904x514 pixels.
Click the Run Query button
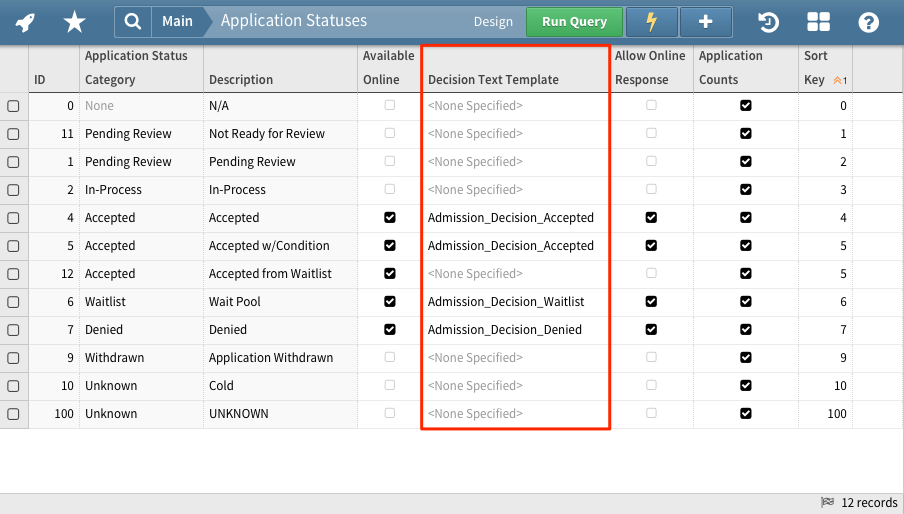point(574,22)
